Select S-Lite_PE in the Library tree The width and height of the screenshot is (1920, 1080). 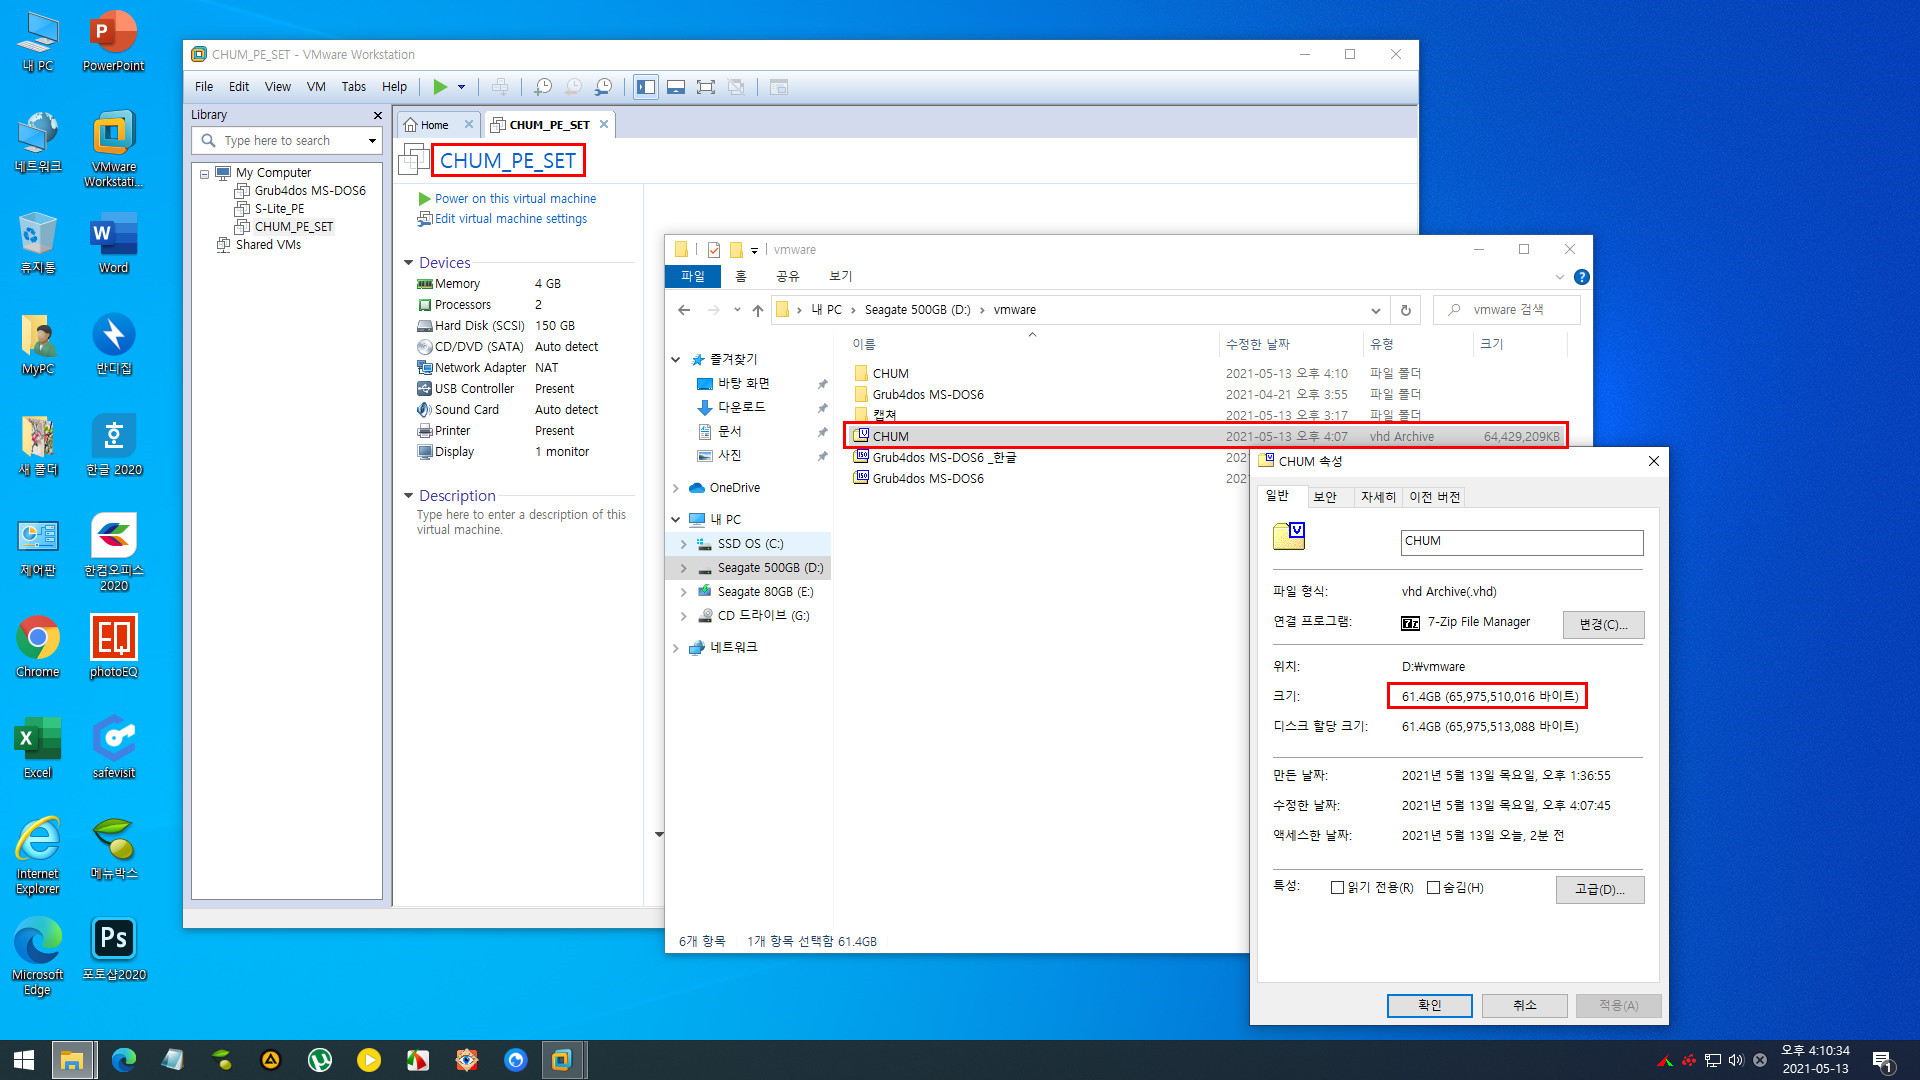point(279,209)
